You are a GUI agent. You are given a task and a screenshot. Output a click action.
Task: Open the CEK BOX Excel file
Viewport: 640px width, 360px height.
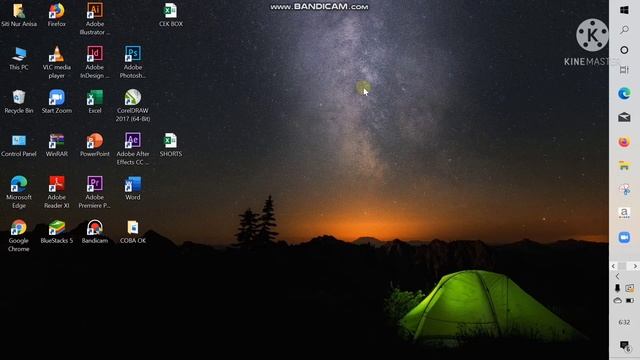(x=171, y=15)
